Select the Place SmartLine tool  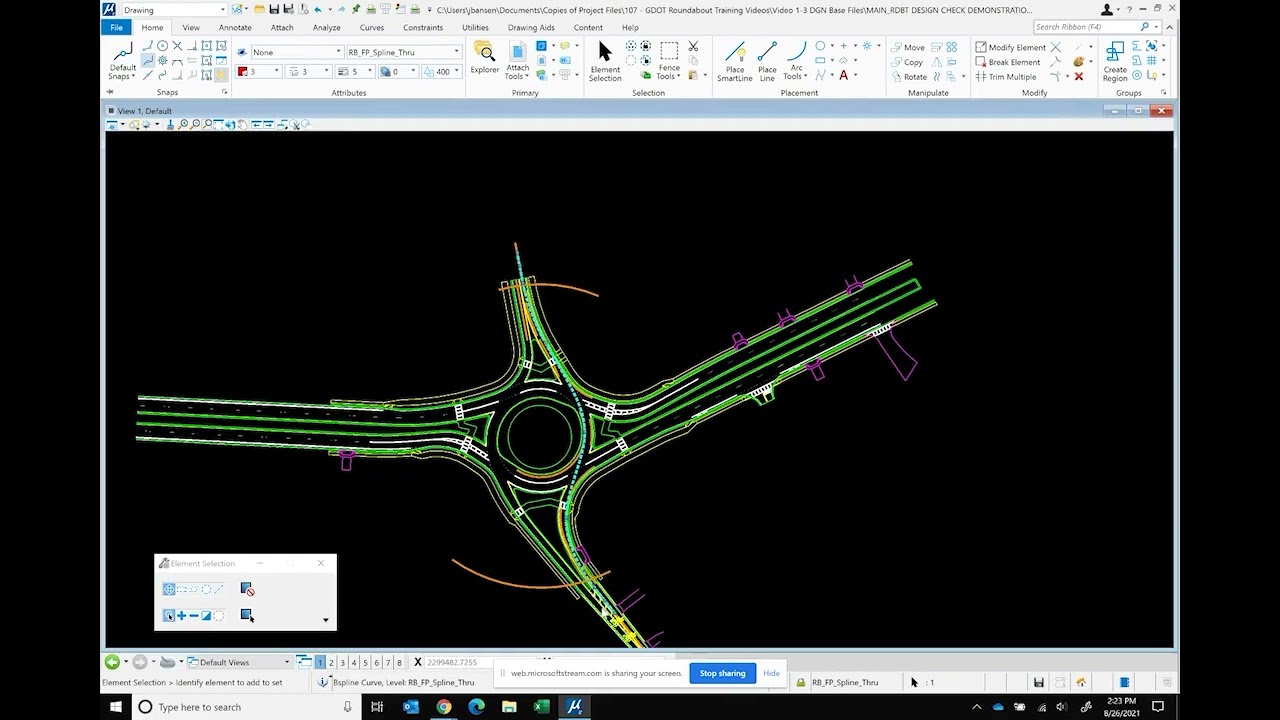(x=734, y=61)
